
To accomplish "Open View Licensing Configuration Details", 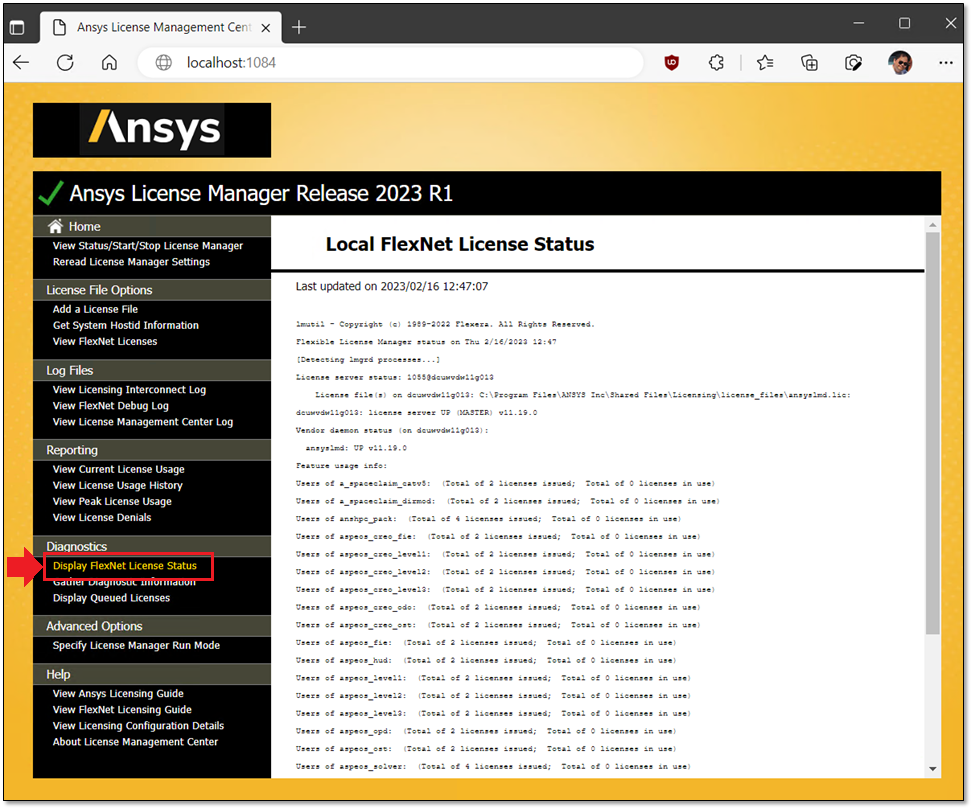I will (x=138, y=726).
